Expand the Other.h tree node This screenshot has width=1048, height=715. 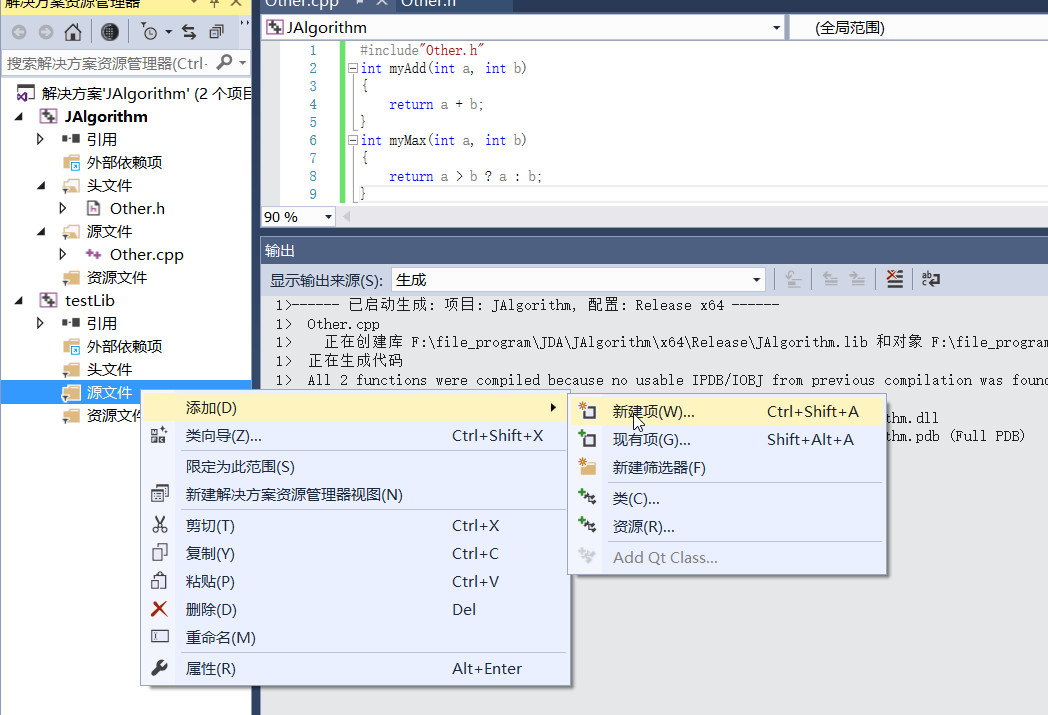tap(63, 208)
